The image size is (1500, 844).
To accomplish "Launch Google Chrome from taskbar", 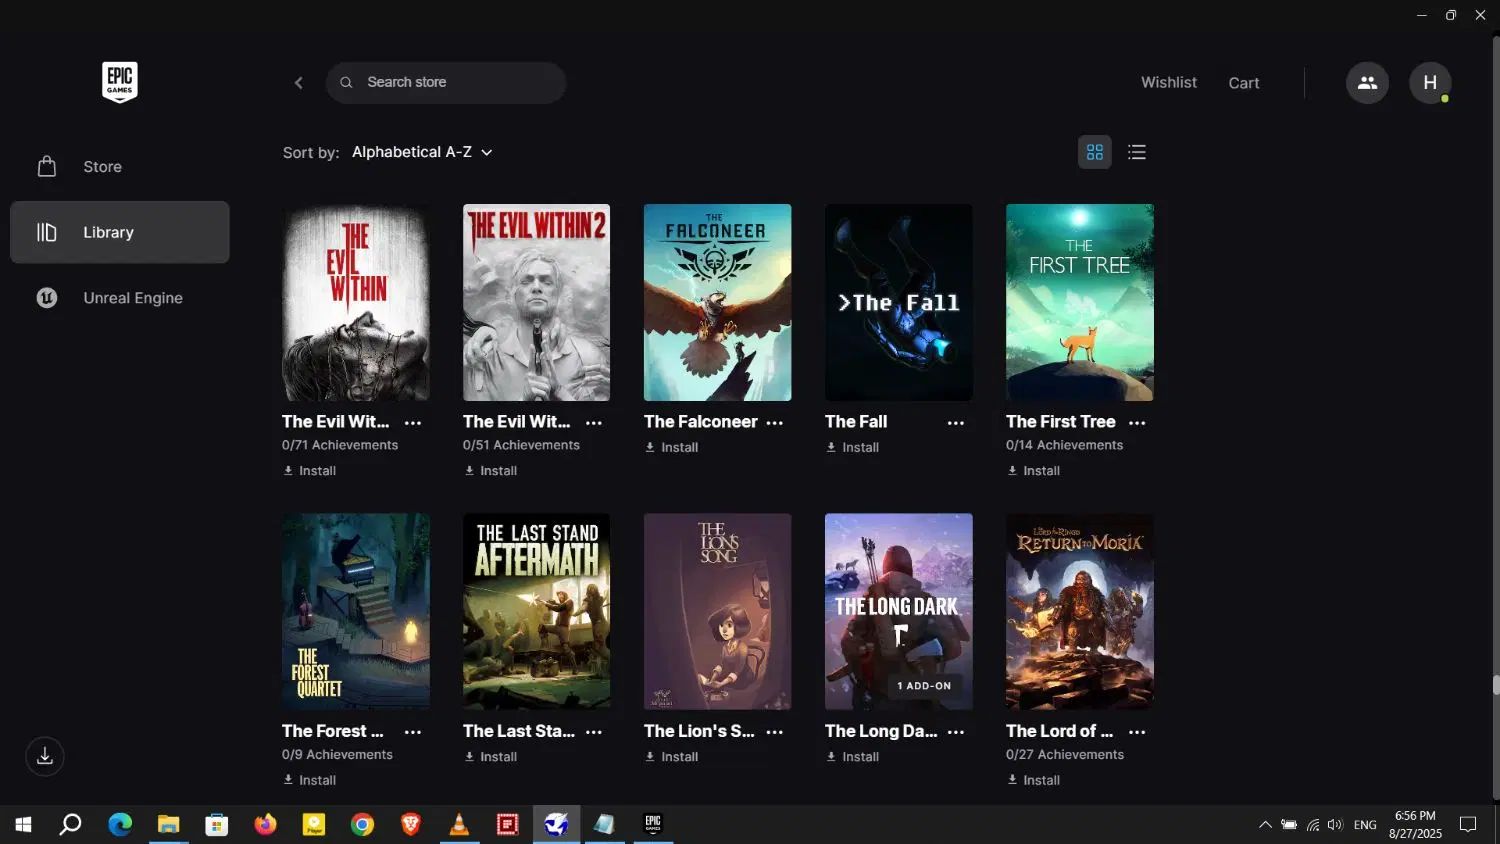I will 362,824.
